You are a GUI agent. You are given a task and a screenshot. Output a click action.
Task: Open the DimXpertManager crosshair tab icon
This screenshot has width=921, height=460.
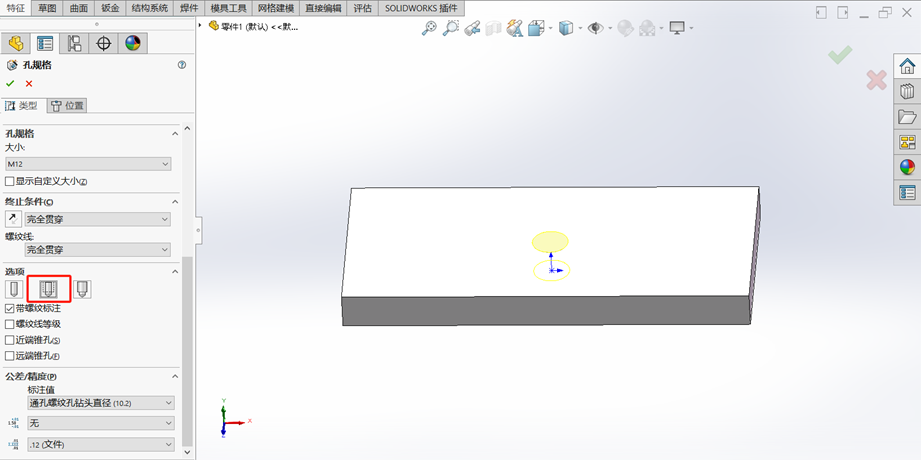pos(103,43)
